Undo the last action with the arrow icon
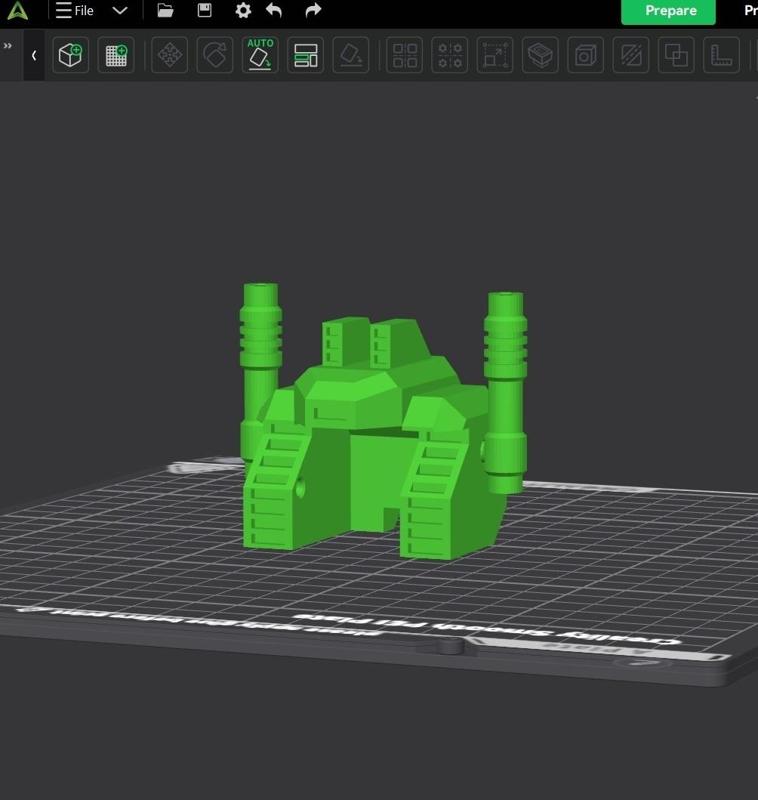 pos(274,10)
